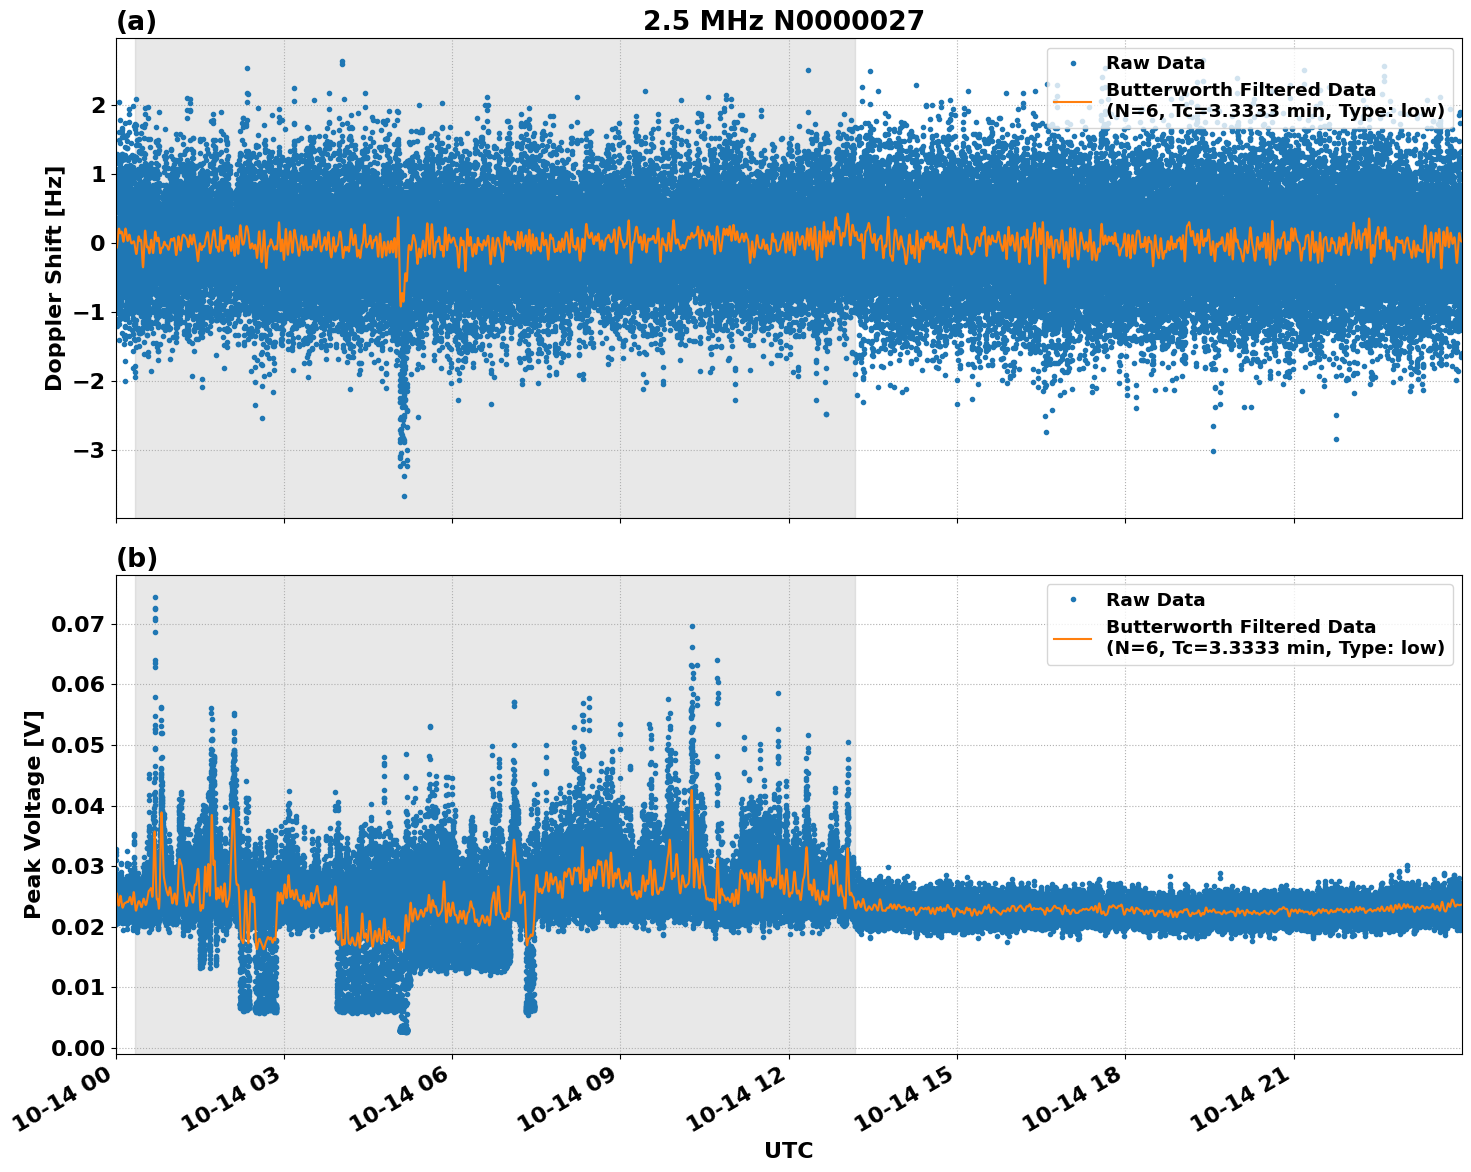Click blue Raw Data marker in Doppler legend
This screenshot has height=1172, width=1471.
pos(1073,63)
